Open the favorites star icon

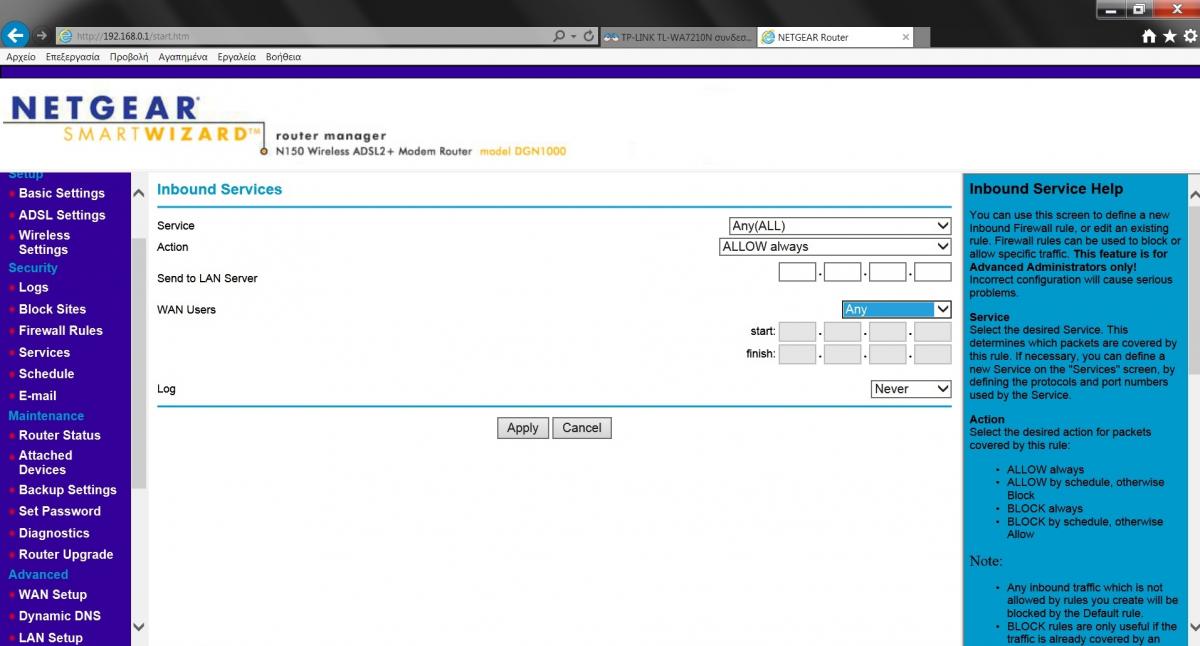(1169, 36)
